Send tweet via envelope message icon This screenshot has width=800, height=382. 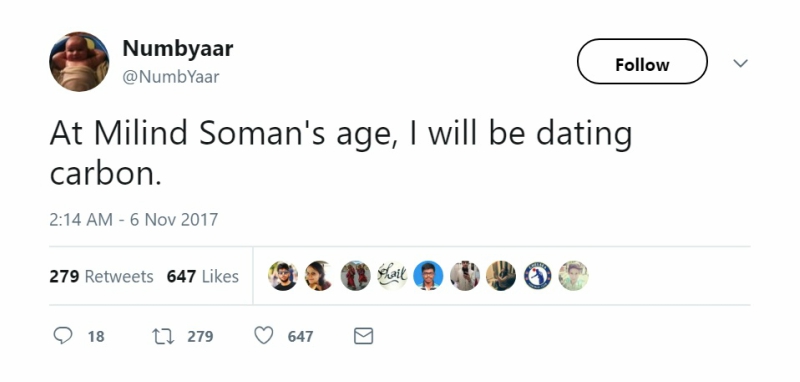363,336
